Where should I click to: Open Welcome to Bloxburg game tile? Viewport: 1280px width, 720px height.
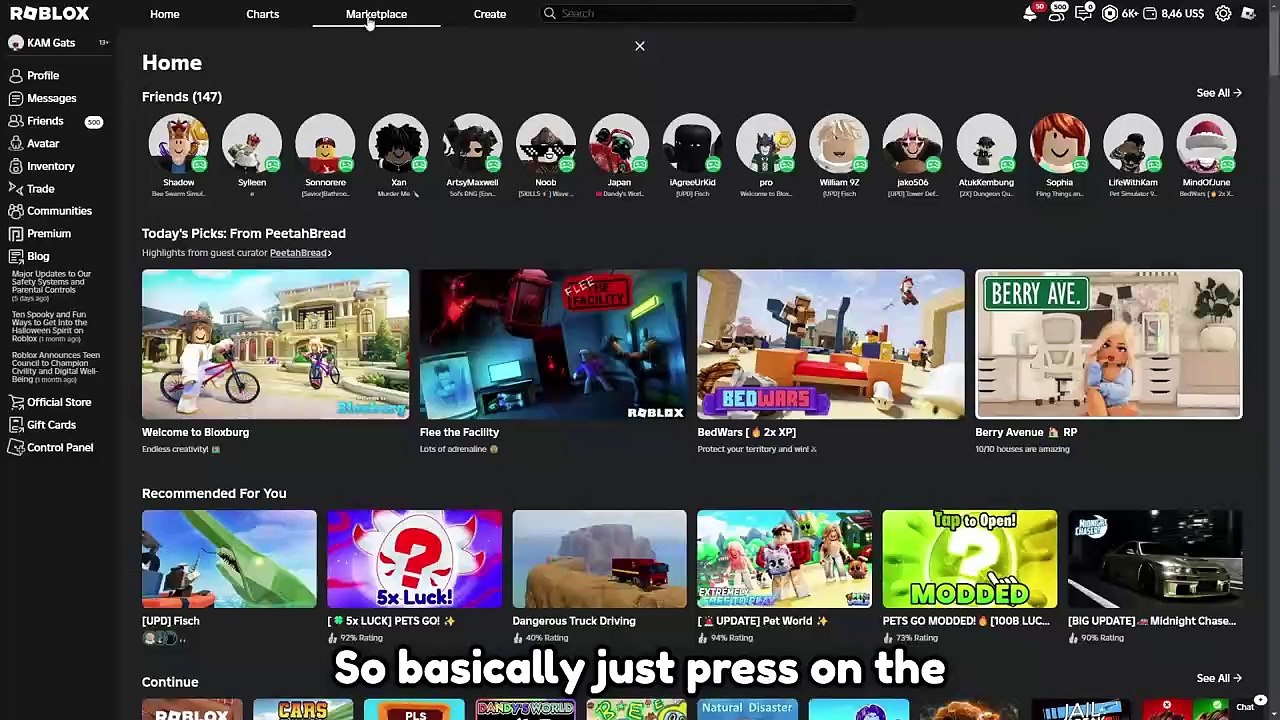tap(275, 344)
